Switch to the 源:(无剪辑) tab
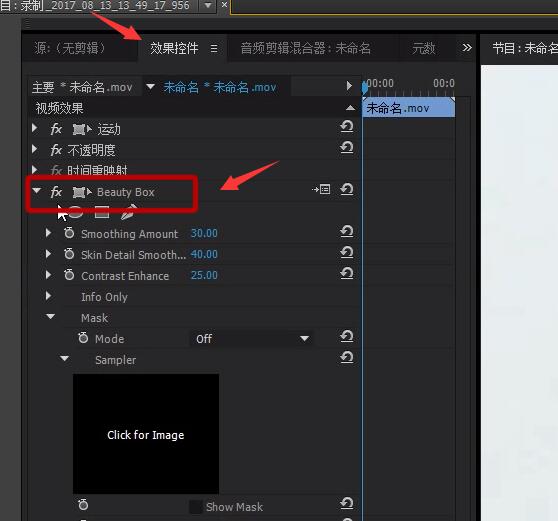This screenshot has height=521, width=558. click(x=70, y=48)
